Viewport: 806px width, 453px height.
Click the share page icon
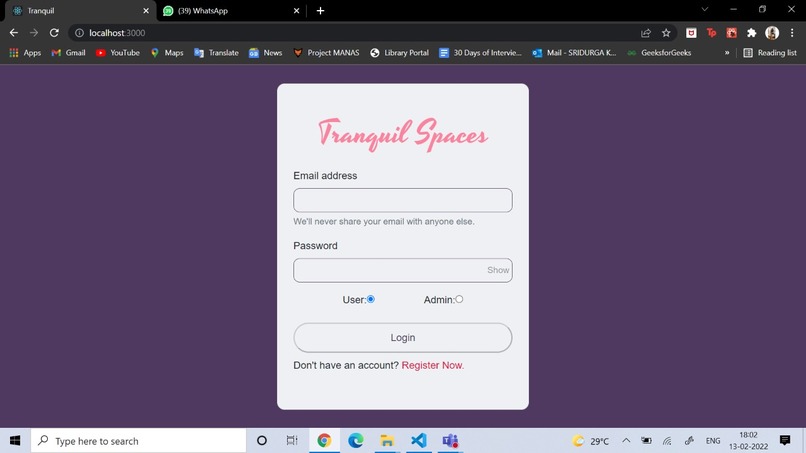646,33
